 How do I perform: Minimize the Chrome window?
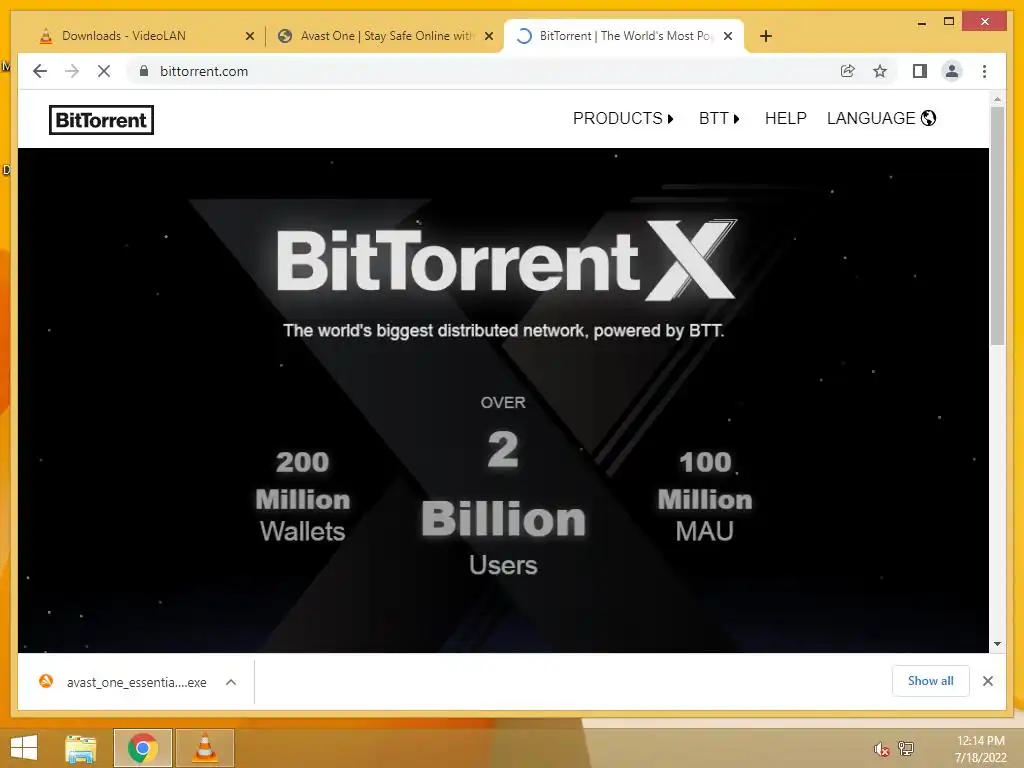pyautogui.click(x=921, y=22)
